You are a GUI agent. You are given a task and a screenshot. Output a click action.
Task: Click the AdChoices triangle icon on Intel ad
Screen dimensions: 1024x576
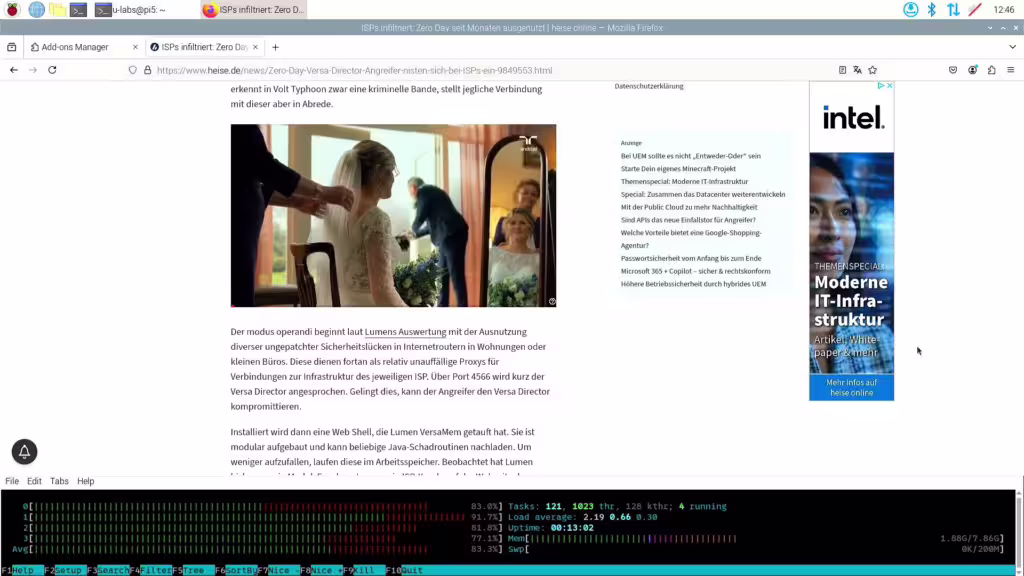(x=880, y=86)
